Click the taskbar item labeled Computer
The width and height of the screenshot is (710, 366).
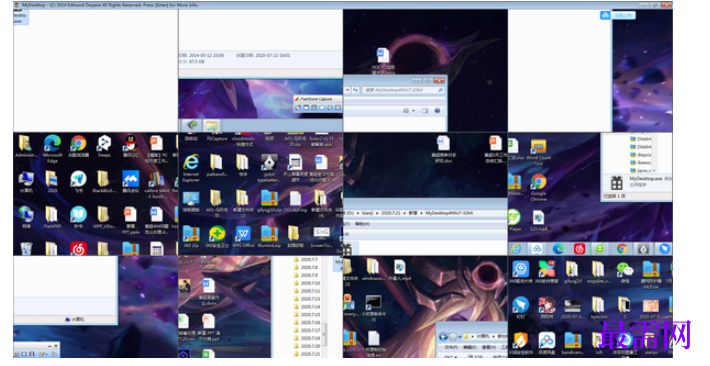(74, 319)
